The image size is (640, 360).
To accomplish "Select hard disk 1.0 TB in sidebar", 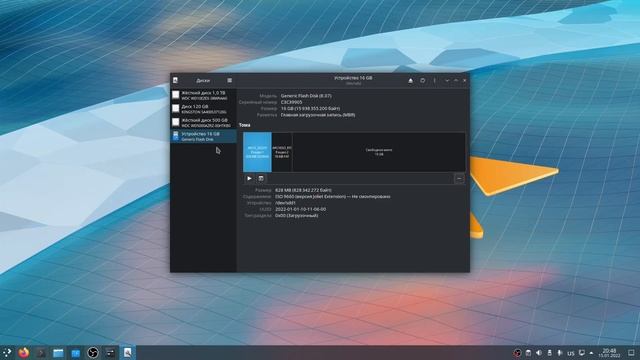I will pyautogui.click(x=203, y=95).
